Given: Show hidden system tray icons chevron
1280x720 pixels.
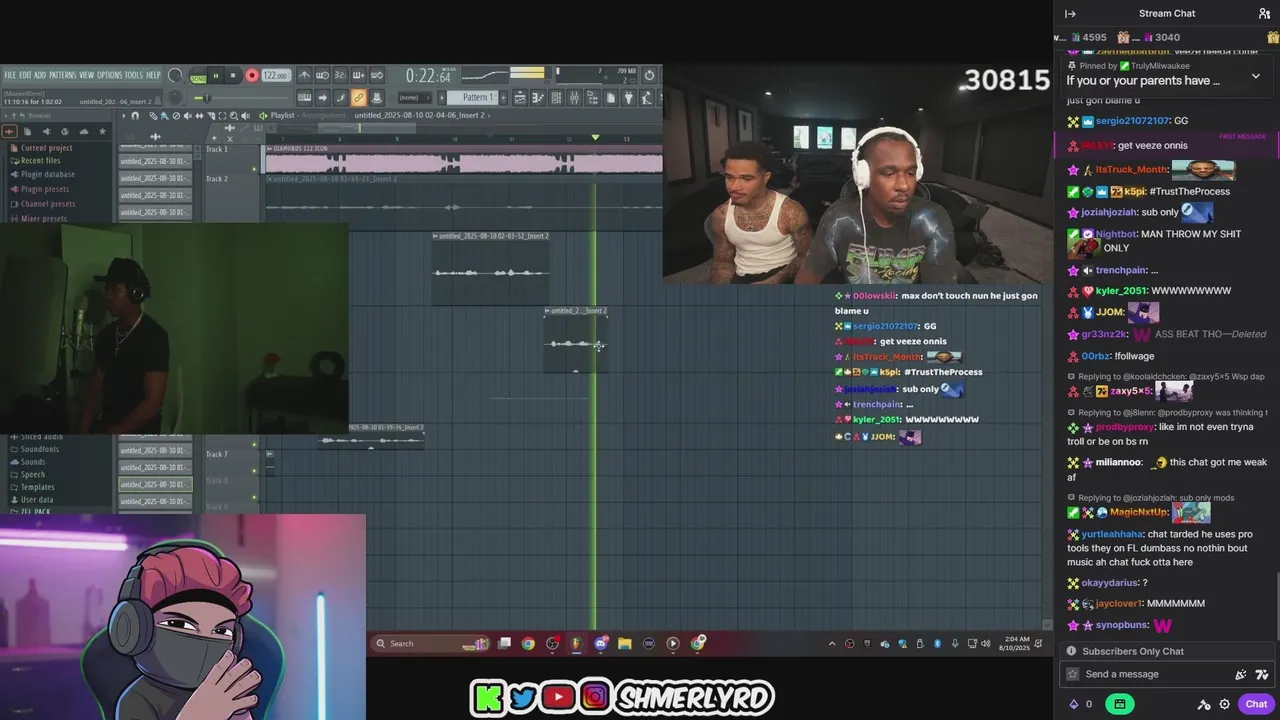Looking at the screenshot, I should pos(831,643).
